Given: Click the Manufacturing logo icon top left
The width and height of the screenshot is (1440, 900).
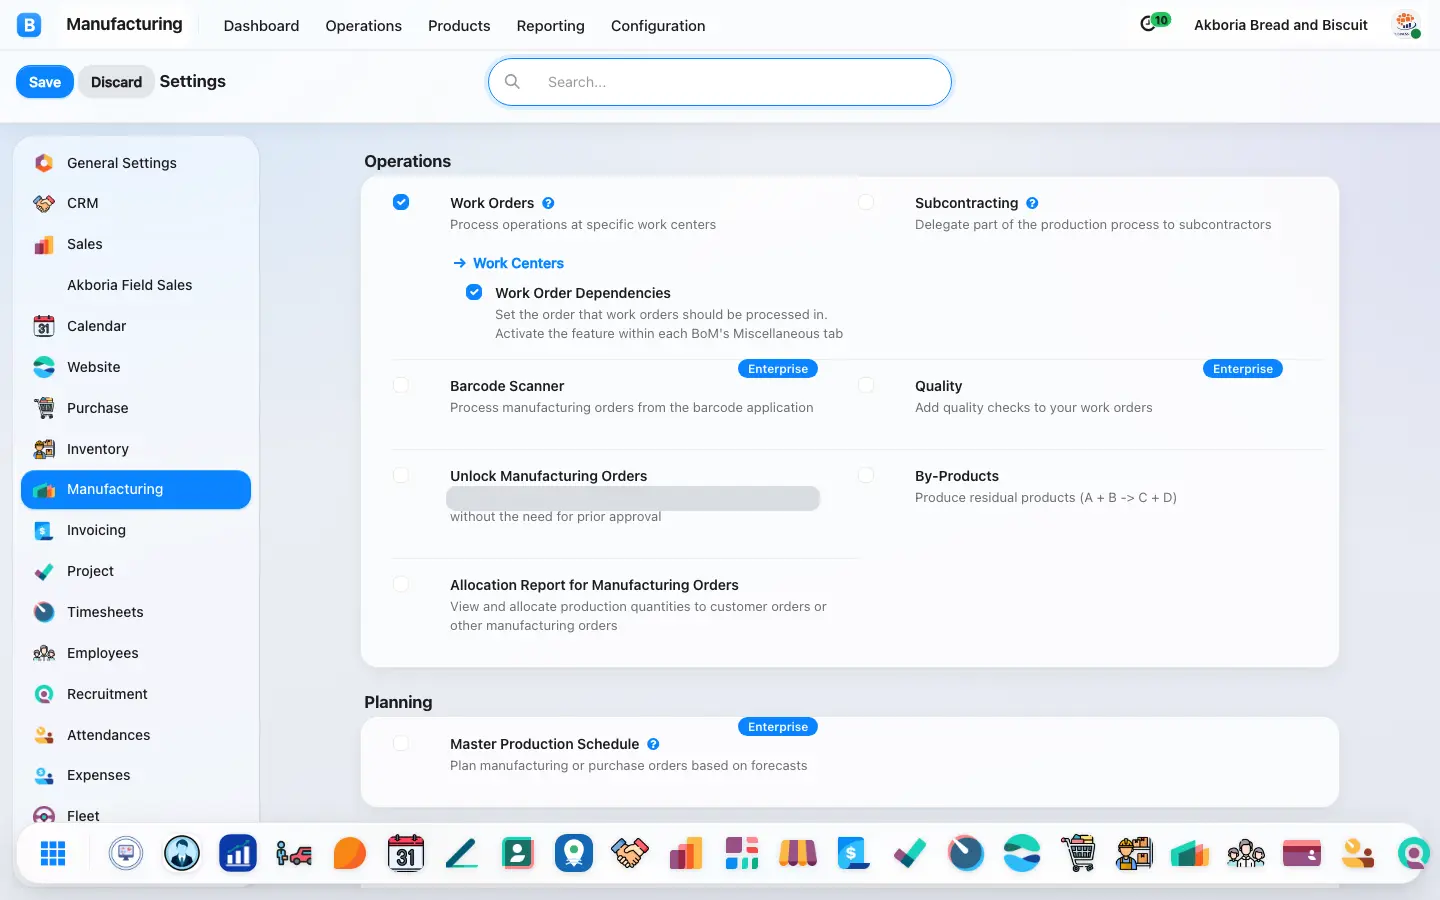Looking at the screenshot, I should (x=29, y=25).
